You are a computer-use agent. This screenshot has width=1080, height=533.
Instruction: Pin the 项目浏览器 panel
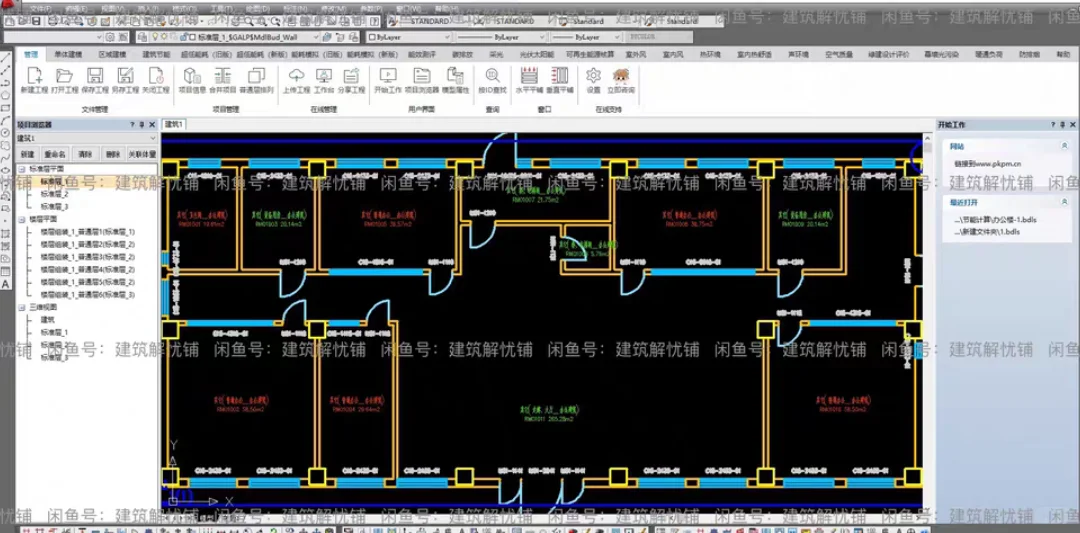(142, 125)
